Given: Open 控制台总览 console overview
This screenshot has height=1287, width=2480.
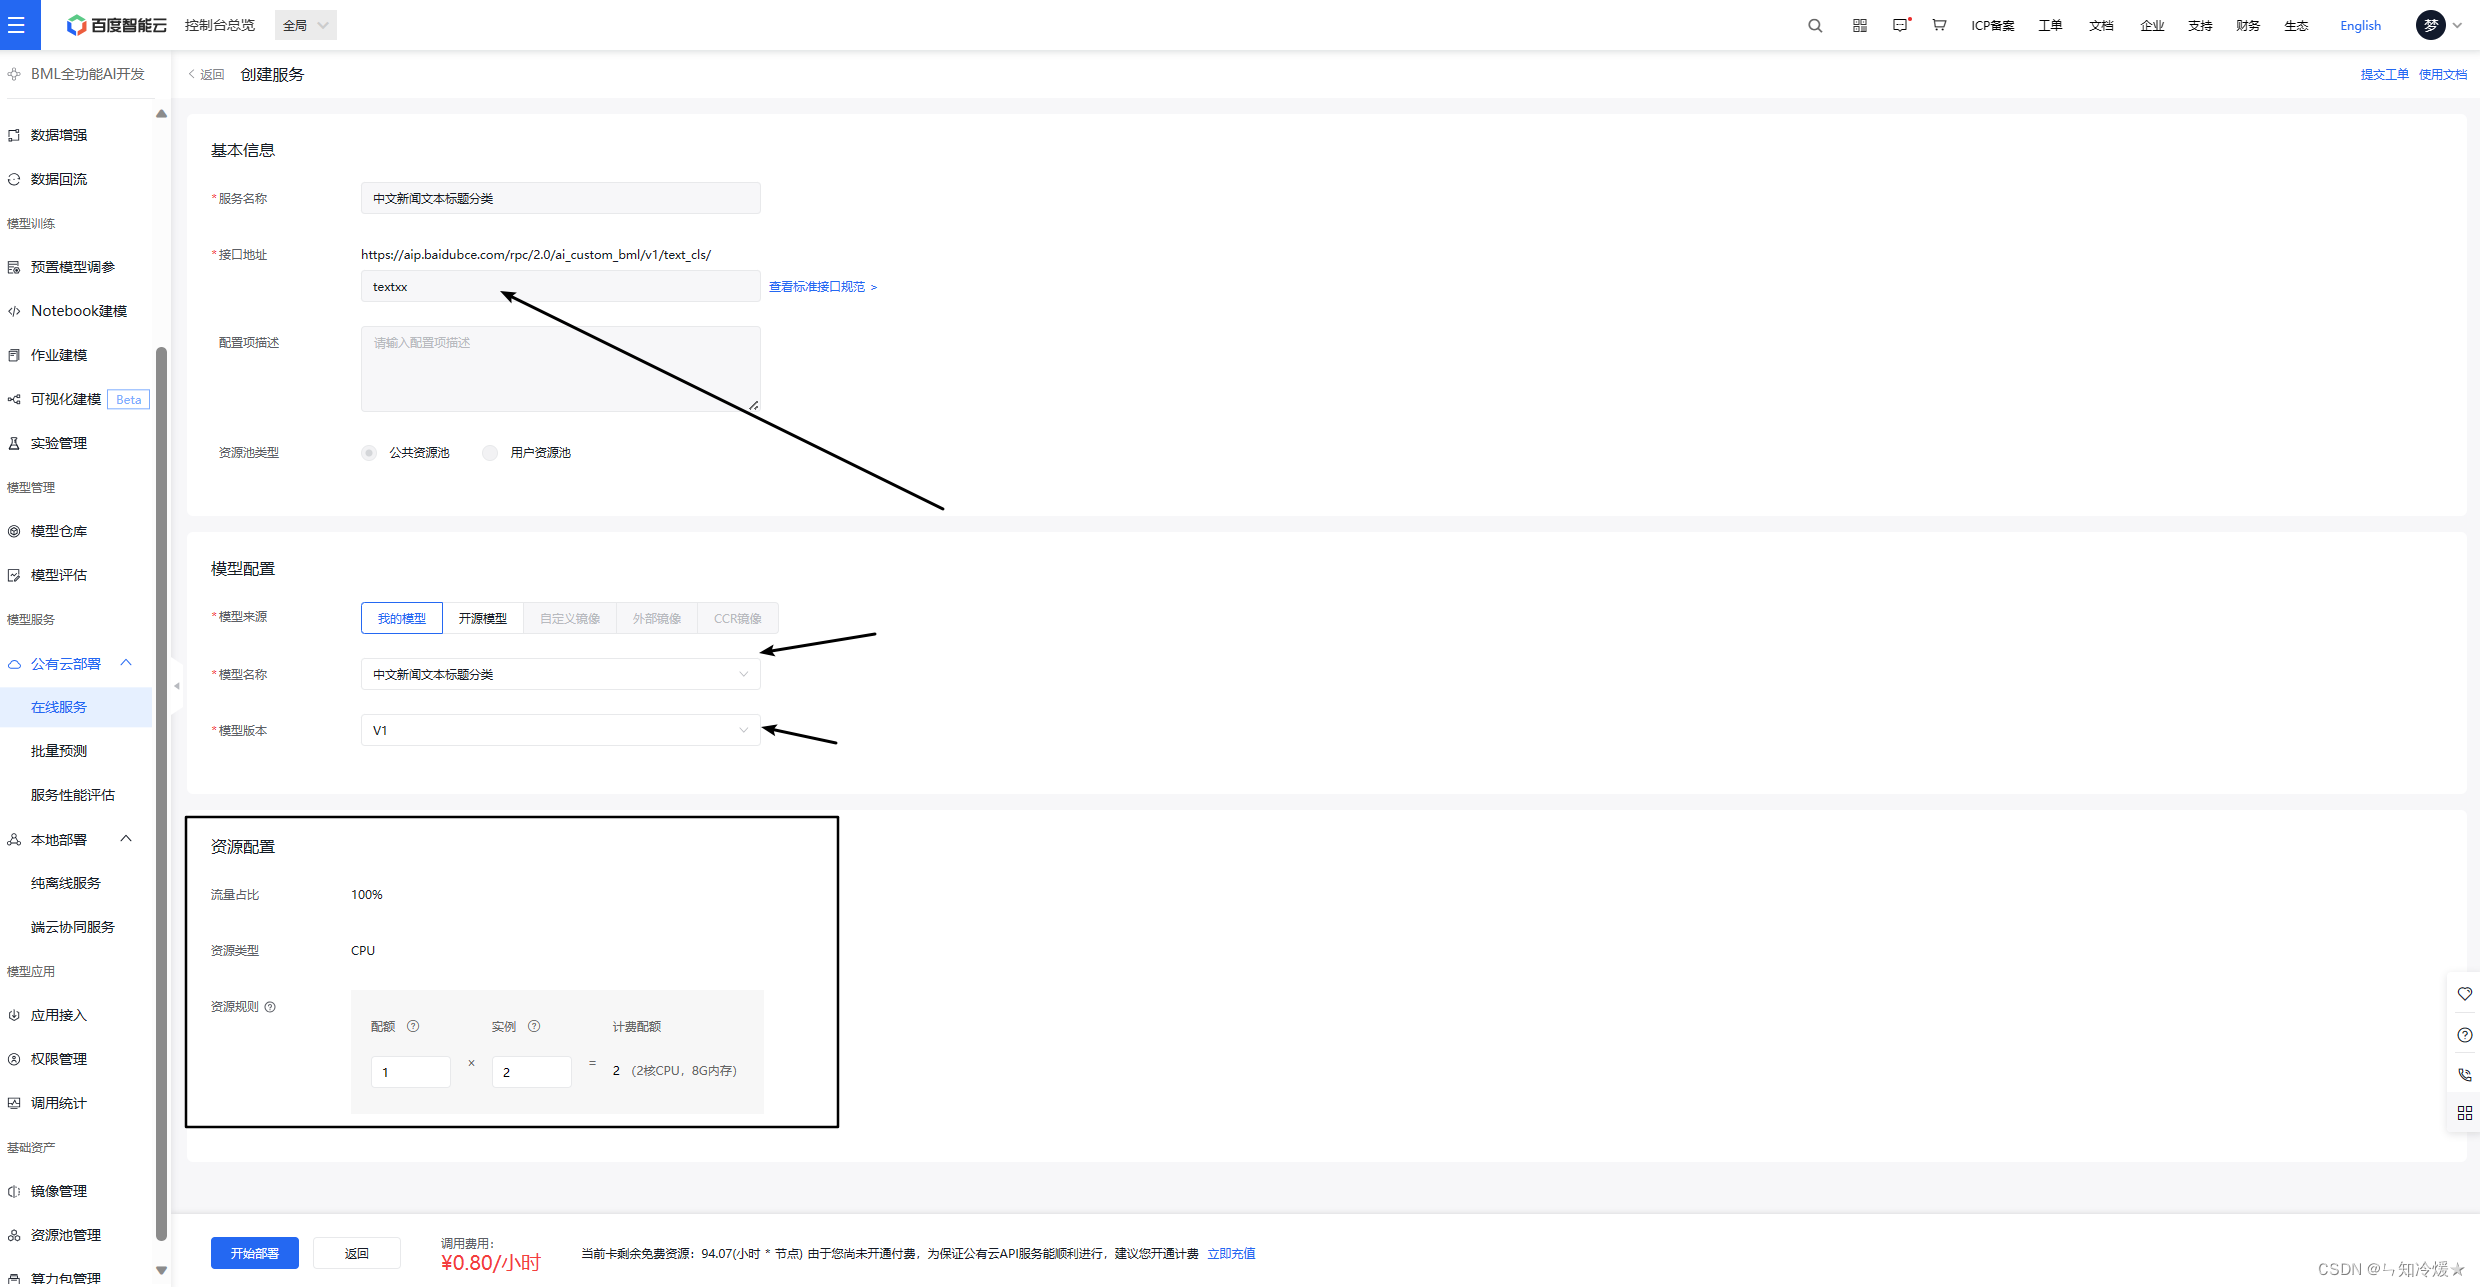Looking at the screenshot, I should coord(220,25).
